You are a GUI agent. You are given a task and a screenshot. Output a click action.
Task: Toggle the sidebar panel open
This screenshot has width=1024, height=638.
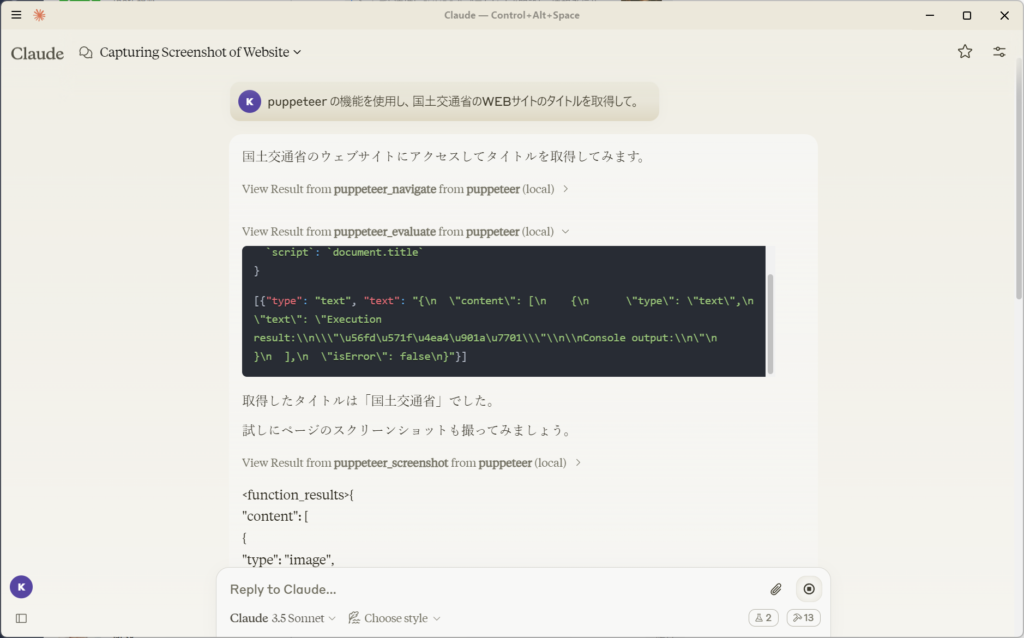click(21, 618)
